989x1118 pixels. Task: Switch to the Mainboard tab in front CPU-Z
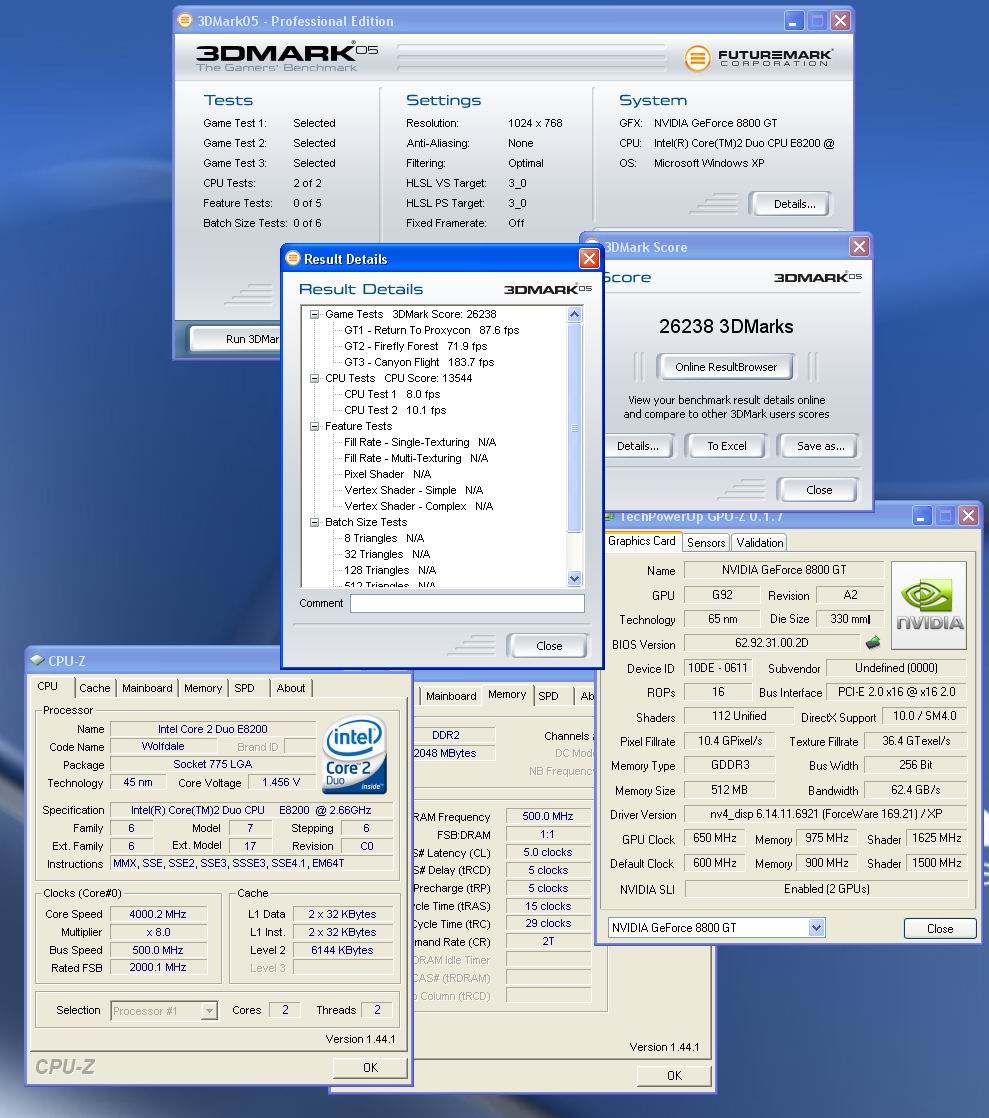[147, 688]
